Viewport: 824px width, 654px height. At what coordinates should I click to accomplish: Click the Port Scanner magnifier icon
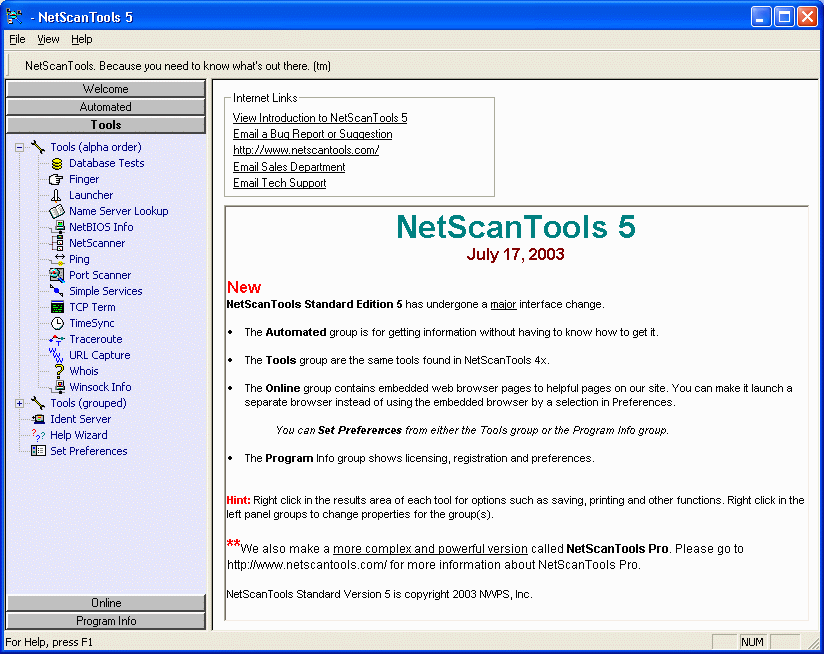coord(57,275)
